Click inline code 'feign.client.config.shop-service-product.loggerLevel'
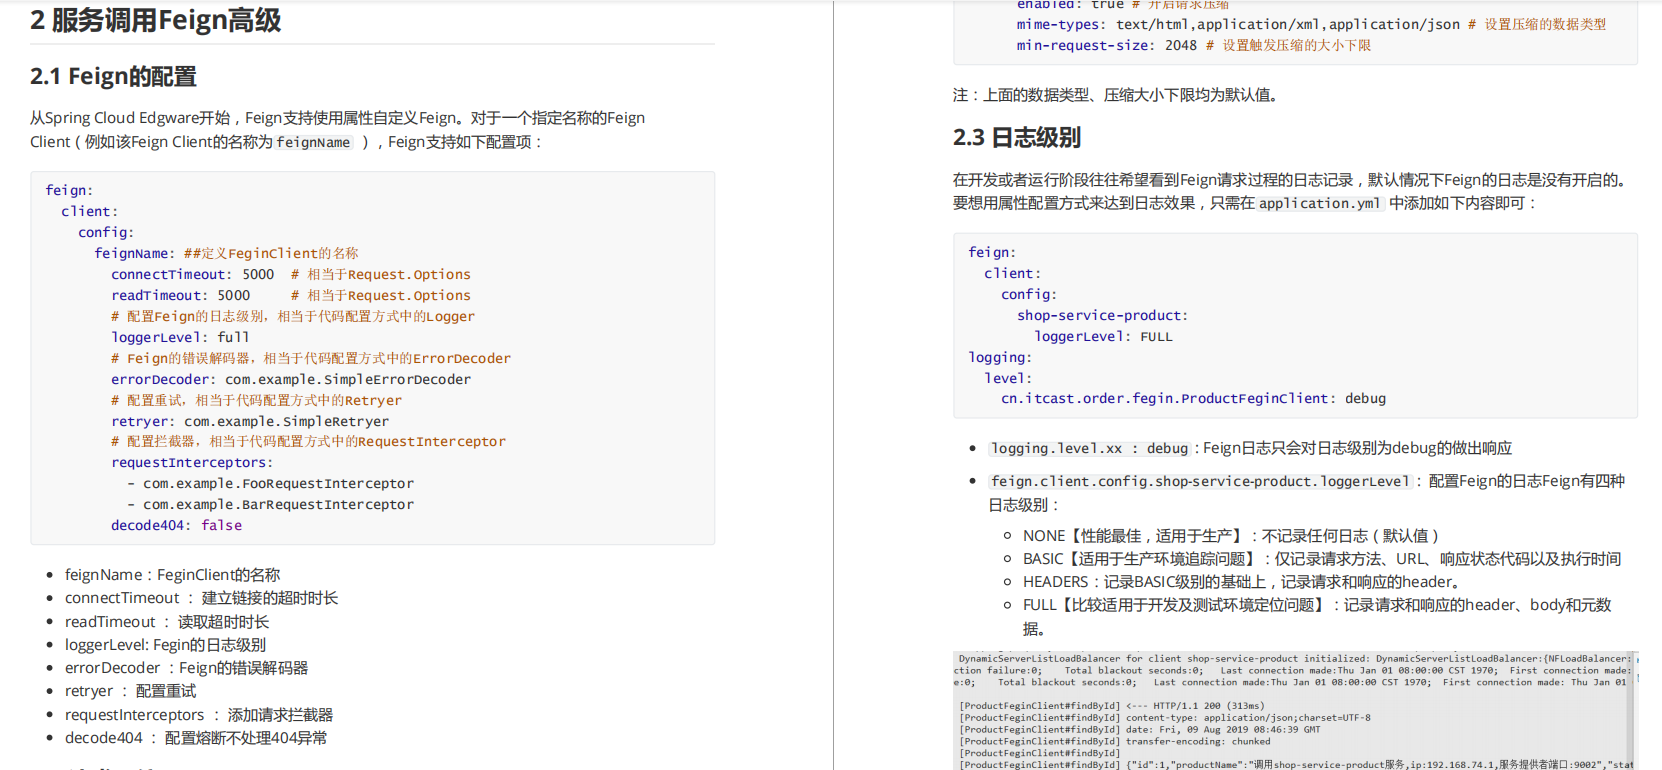Screen dimensions: 1662x770 click(x=1200, y=482)
